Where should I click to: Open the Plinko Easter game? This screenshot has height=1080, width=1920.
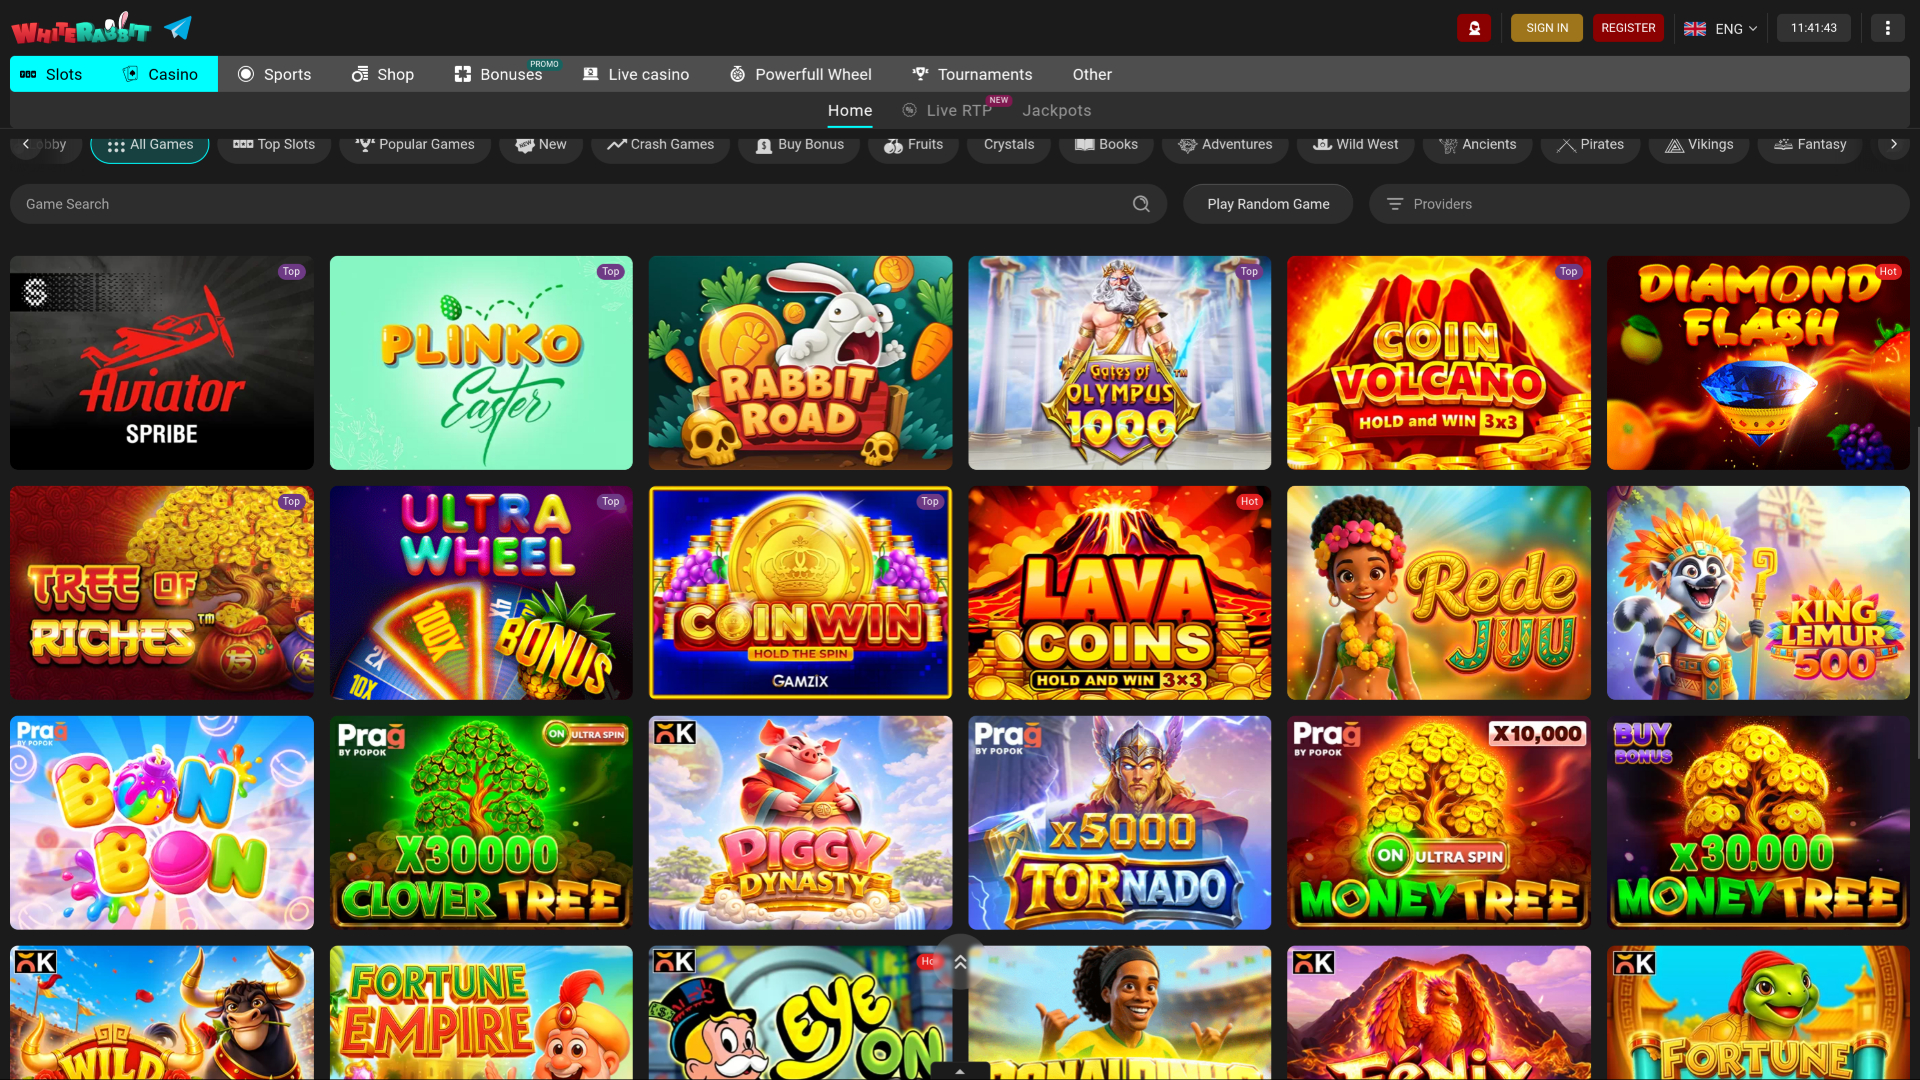[x=481, y=363]
